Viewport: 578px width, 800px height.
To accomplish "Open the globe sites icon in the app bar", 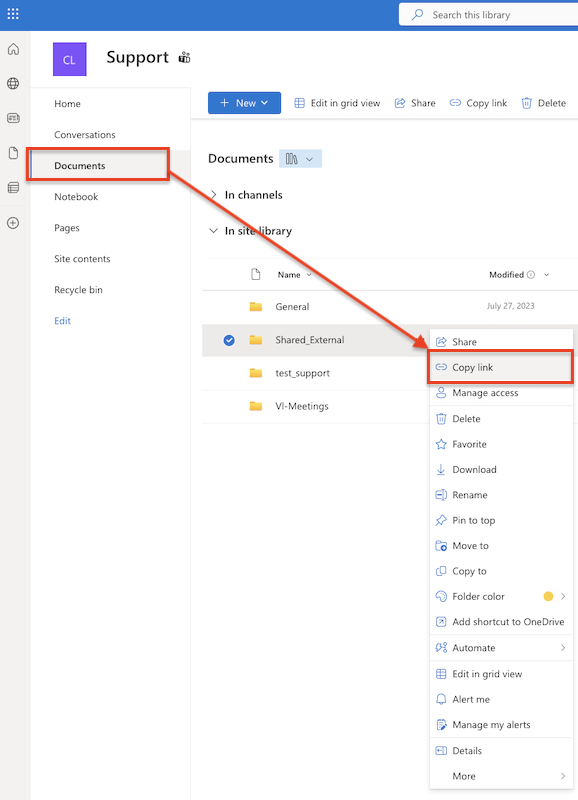I will (x=13, y=83).
